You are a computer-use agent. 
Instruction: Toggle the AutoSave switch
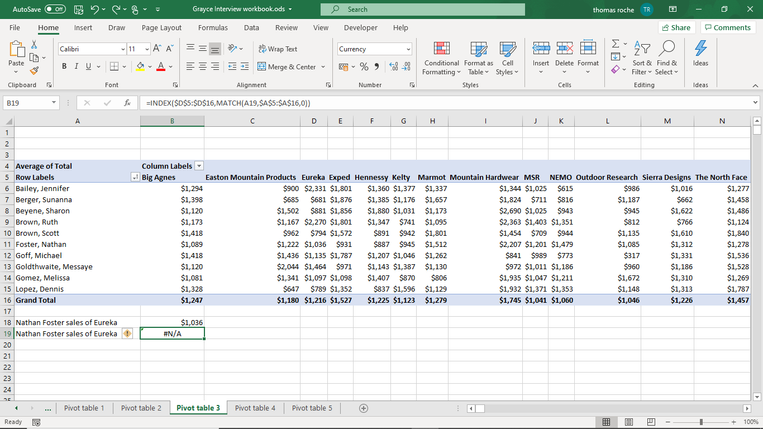pos(53,9)
